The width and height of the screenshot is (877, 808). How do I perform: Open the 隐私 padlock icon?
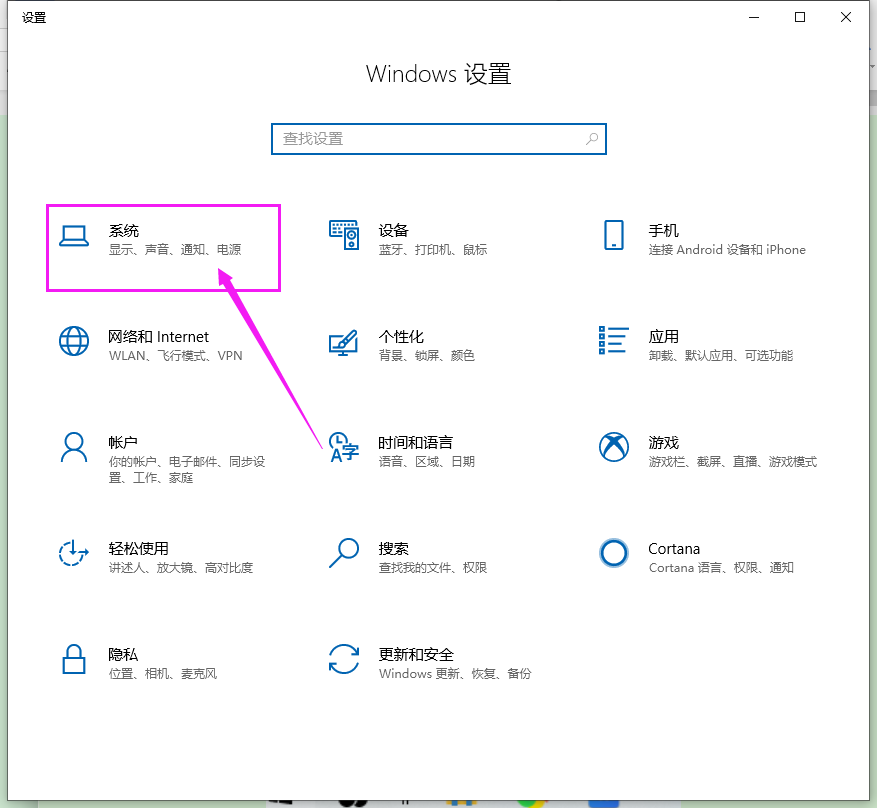pos(74,659)
